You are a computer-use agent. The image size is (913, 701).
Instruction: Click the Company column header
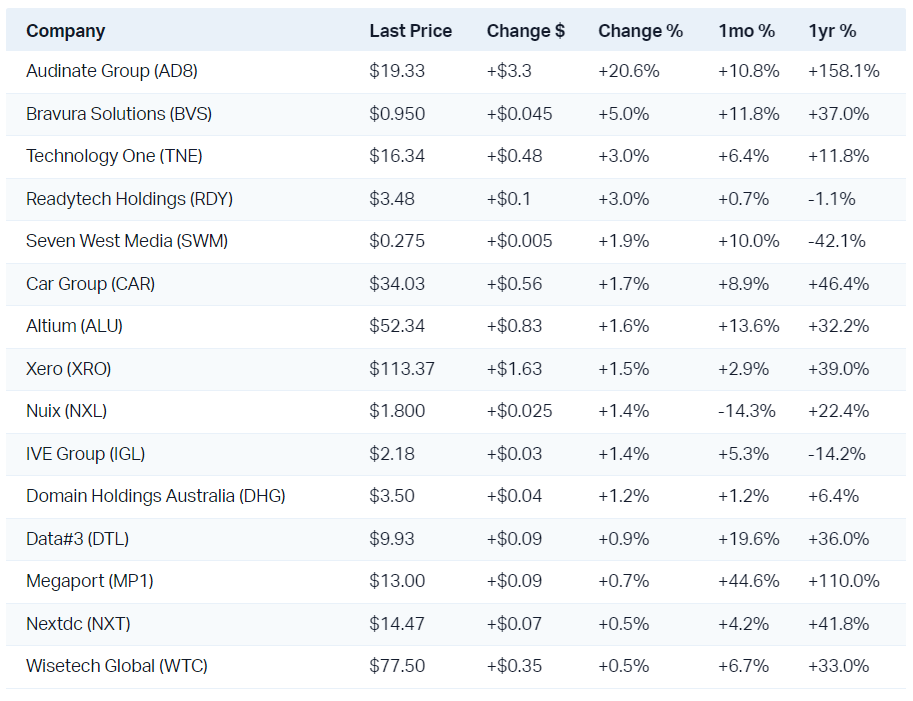click(65, 31)
